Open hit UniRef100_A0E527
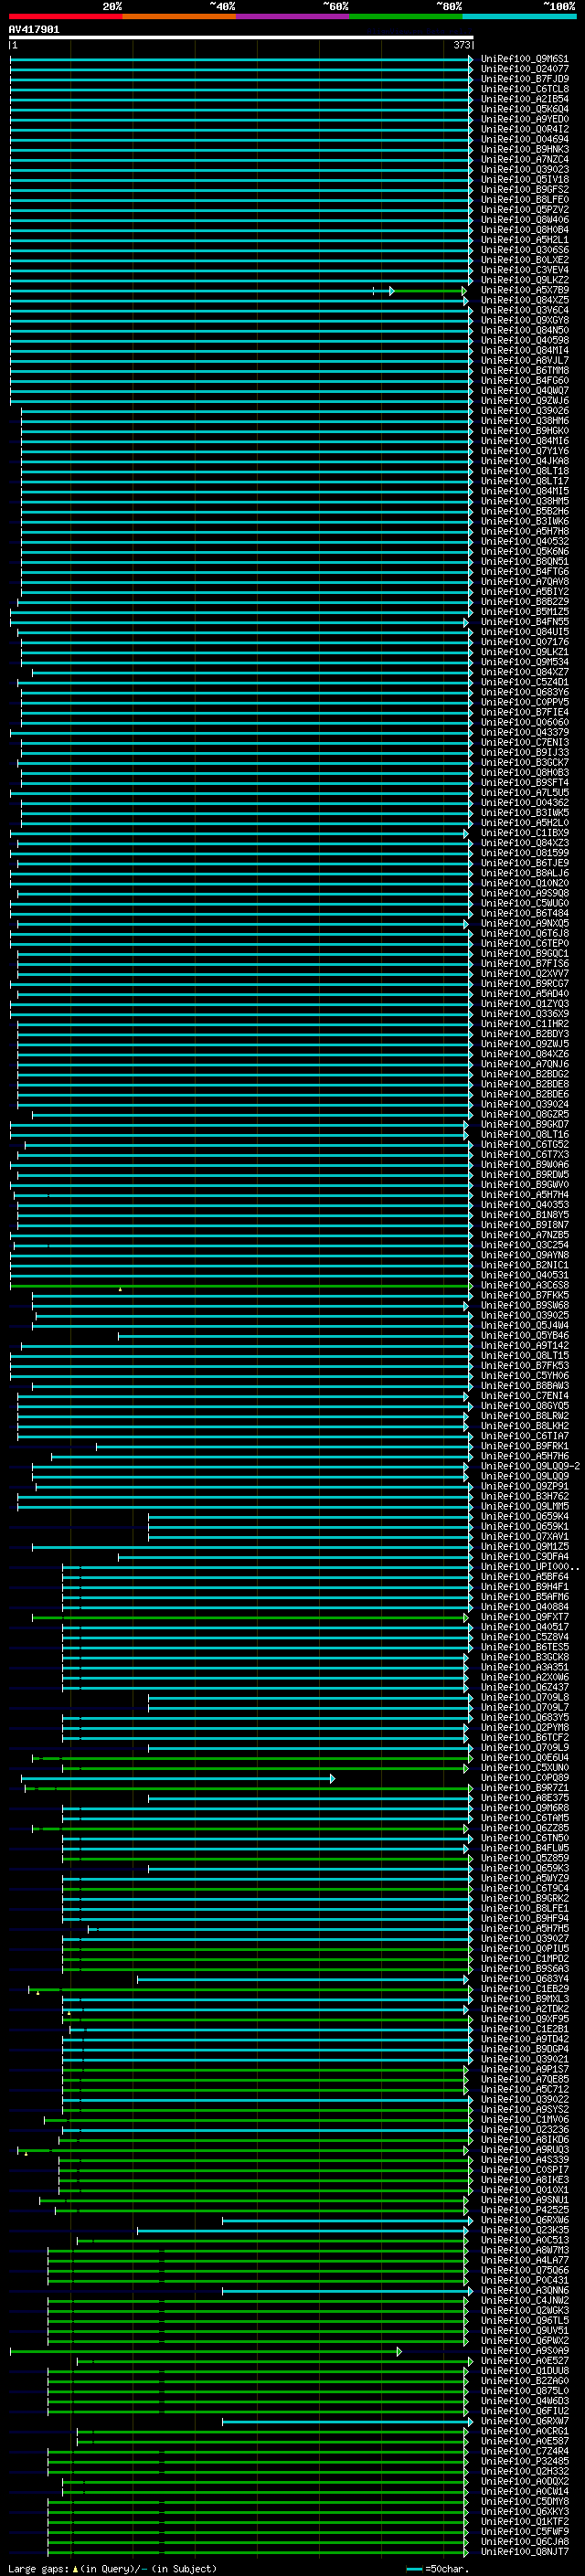The image size is (585, 2576). tap(524, 2360)
